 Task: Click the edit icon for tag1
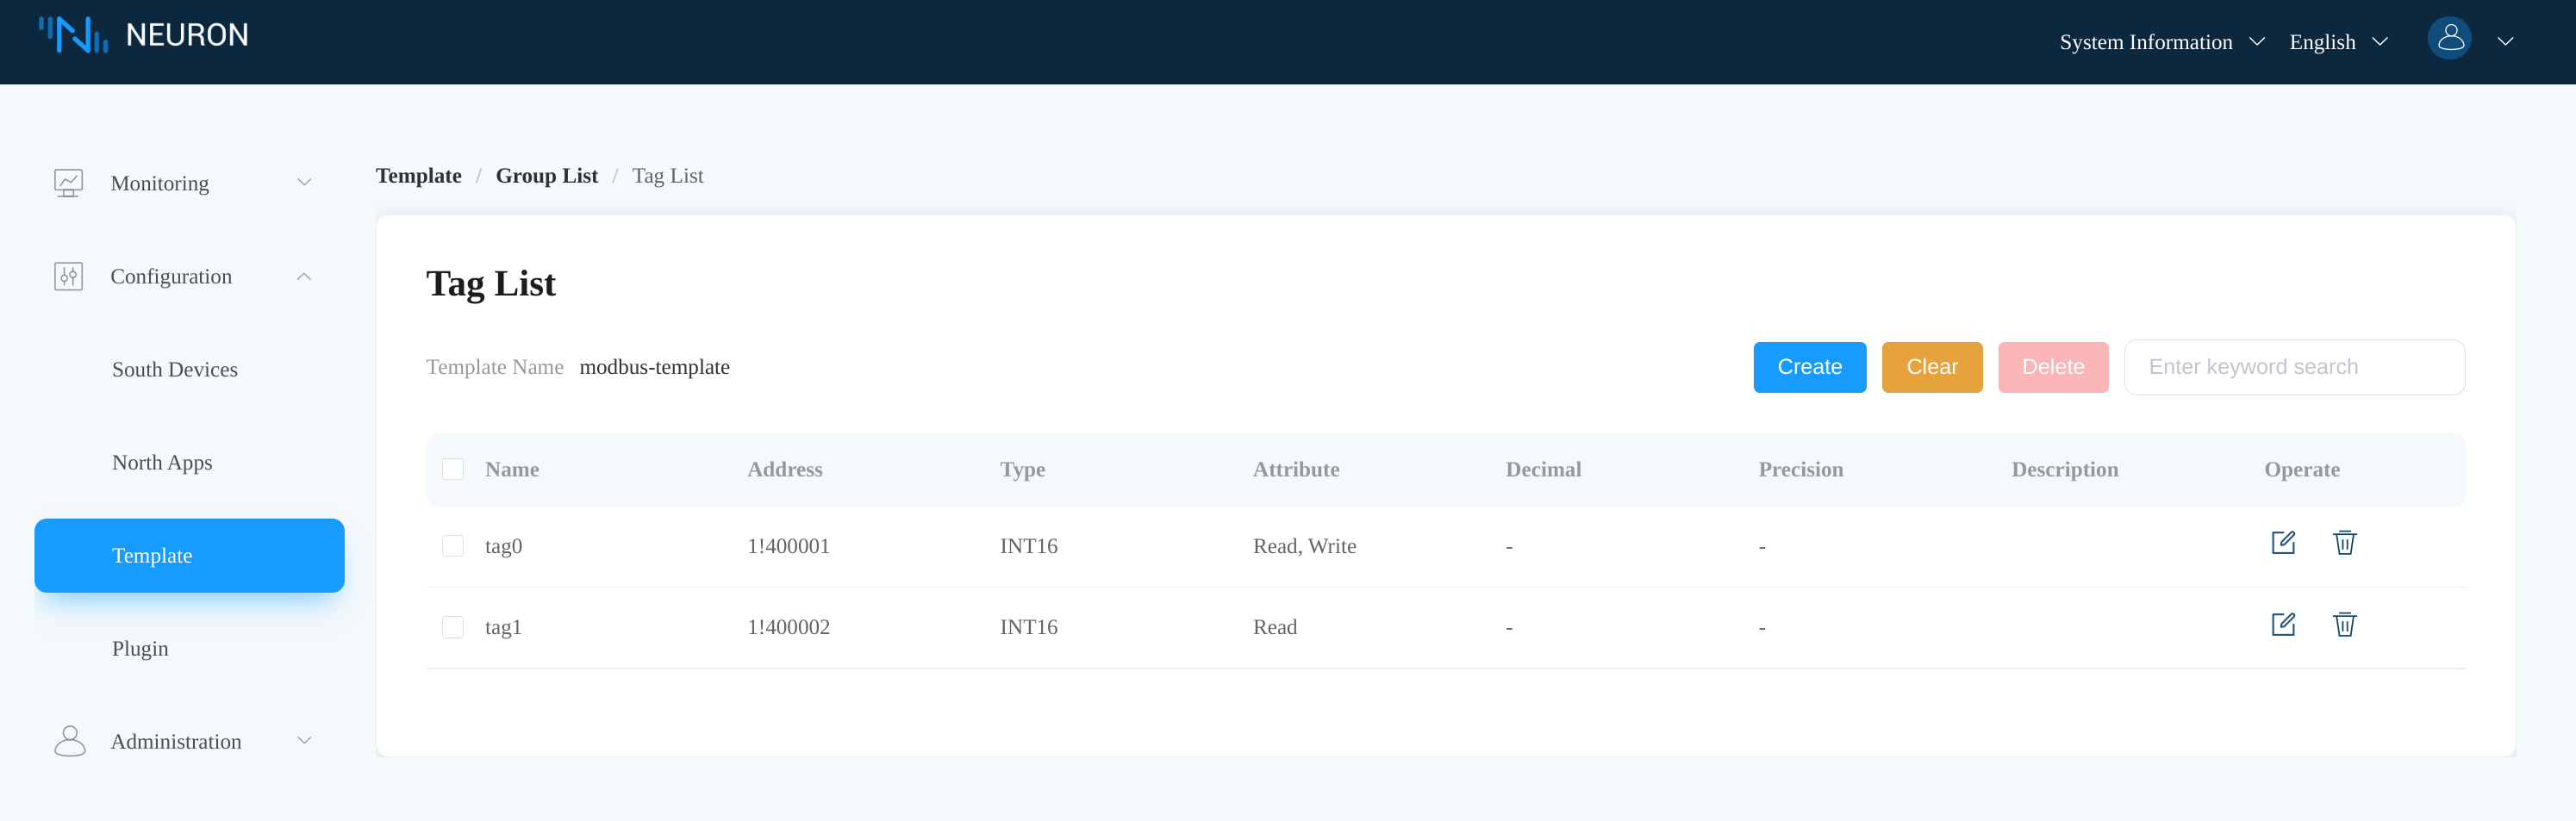pyautogui.click(x=2283, y=625)
